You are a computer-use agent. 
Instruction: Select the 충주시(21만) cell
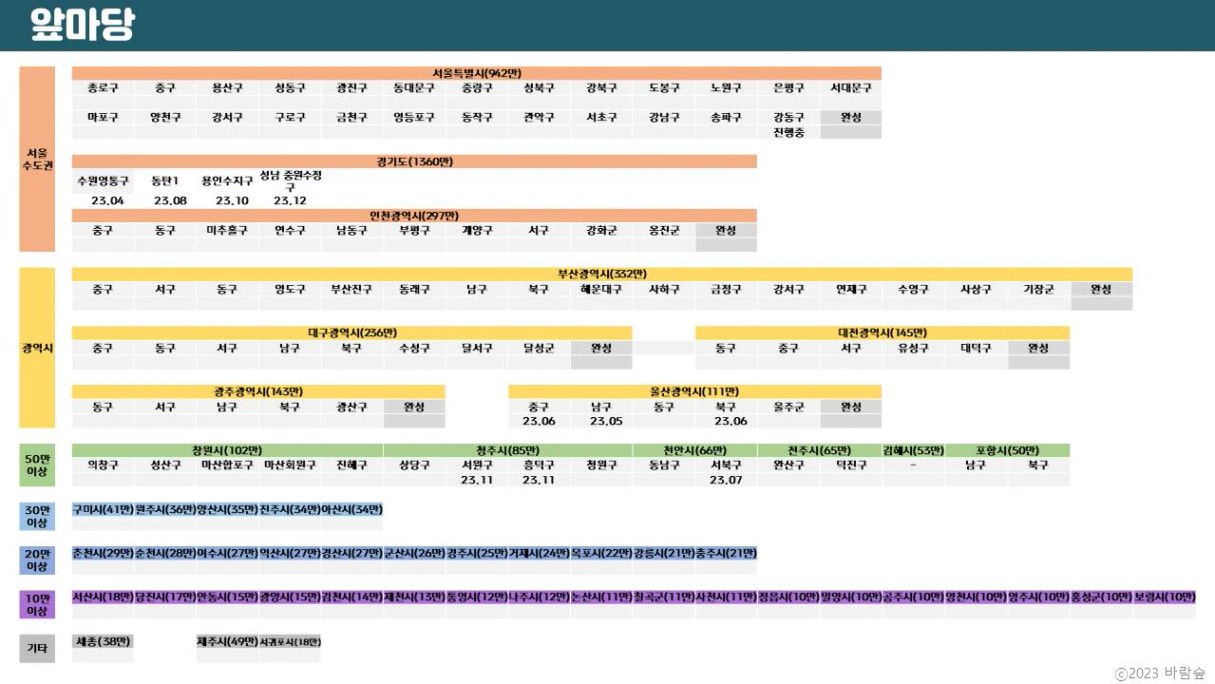(x=726, y=553)
